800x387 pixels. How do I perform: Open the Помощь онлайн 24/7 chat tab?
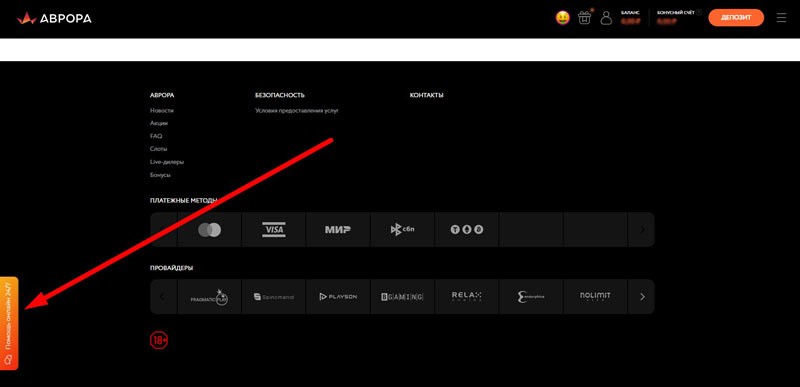point(9,323)
